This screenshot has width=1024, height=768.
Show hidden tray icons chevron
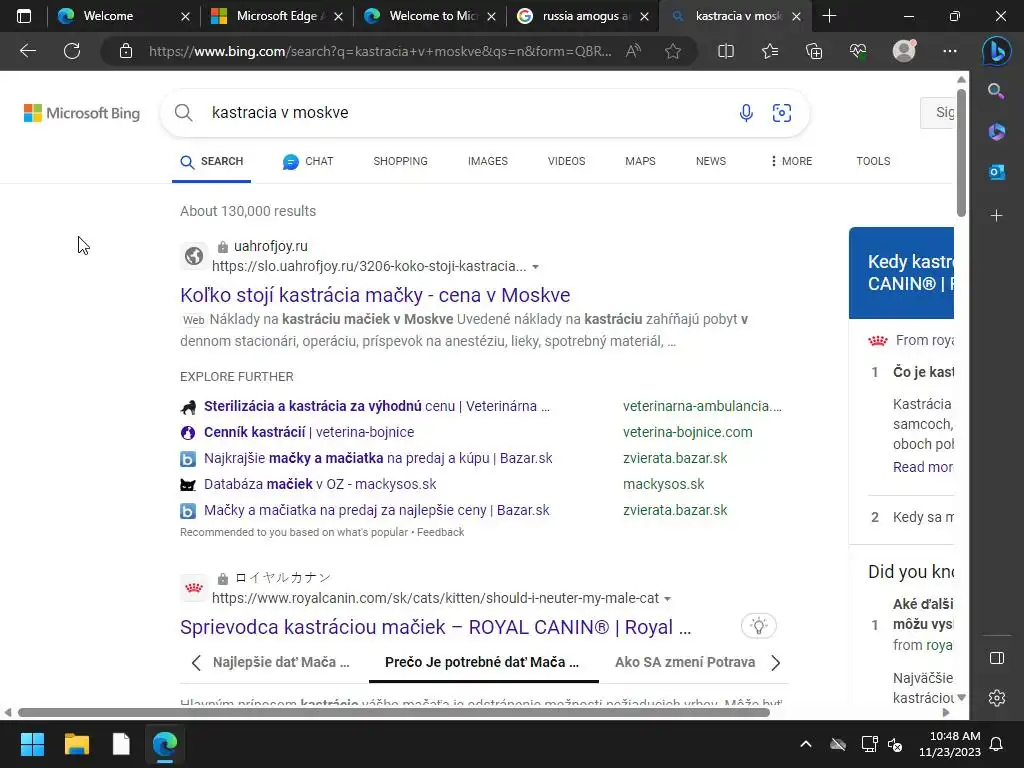click(806, 744)
